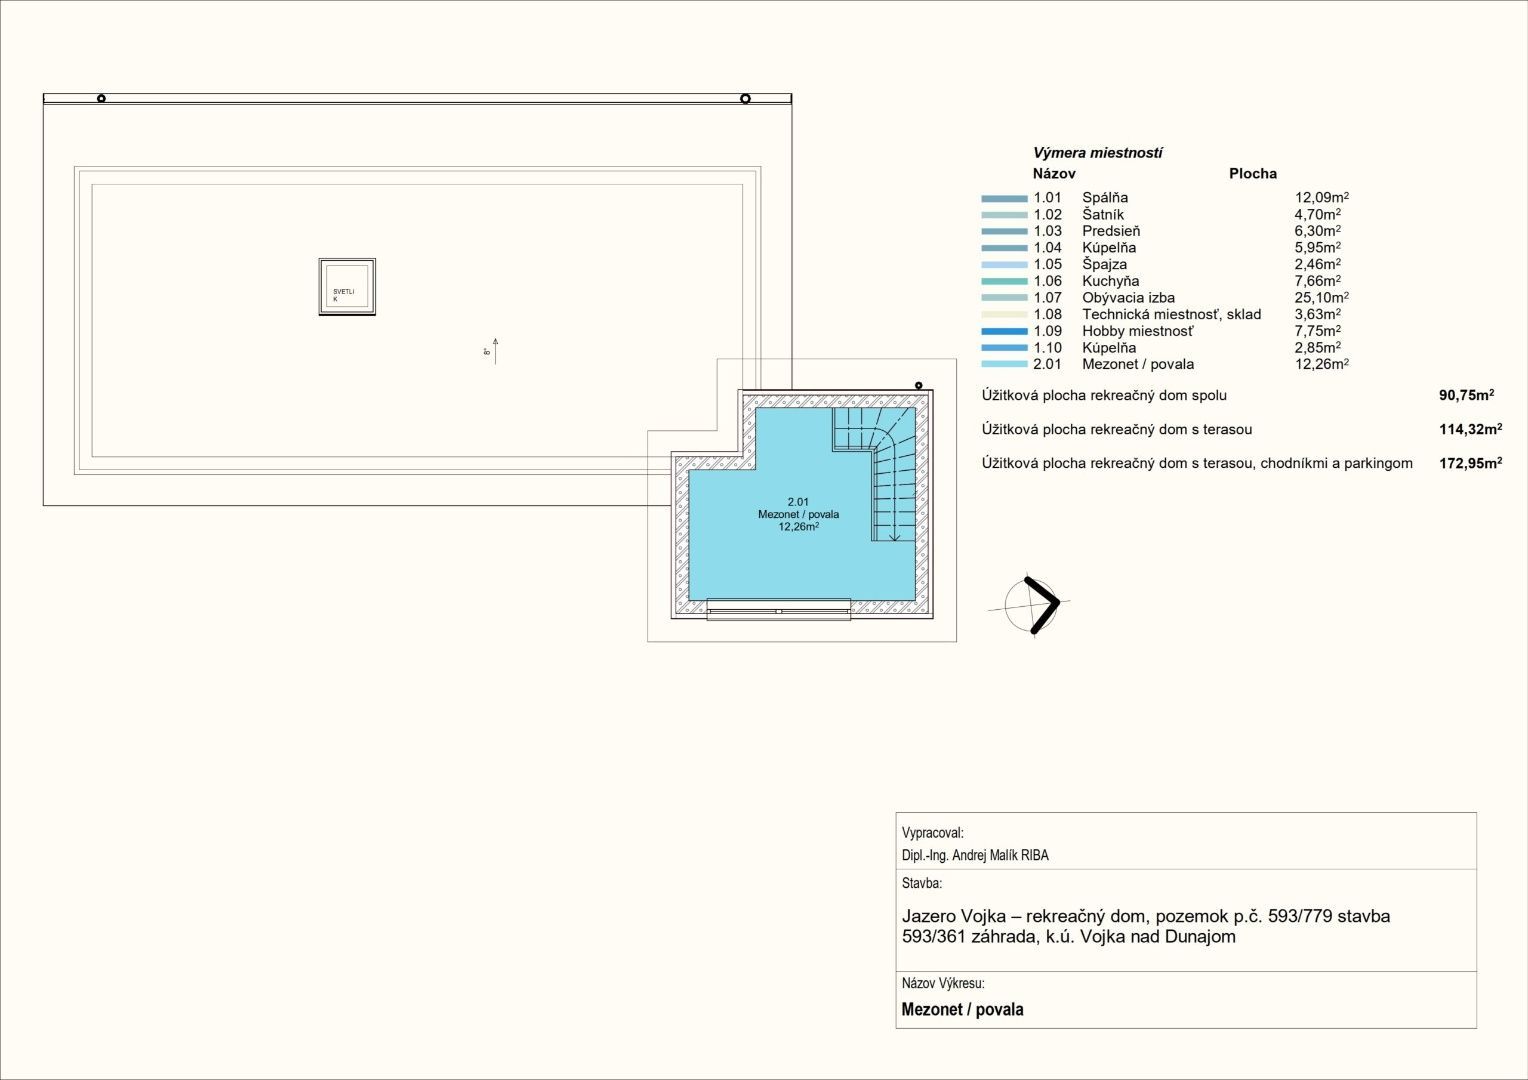Click the 'Názov Výkresu:' label
The height and width of the screenshot is (1080, 1528).
pos(943,984)
